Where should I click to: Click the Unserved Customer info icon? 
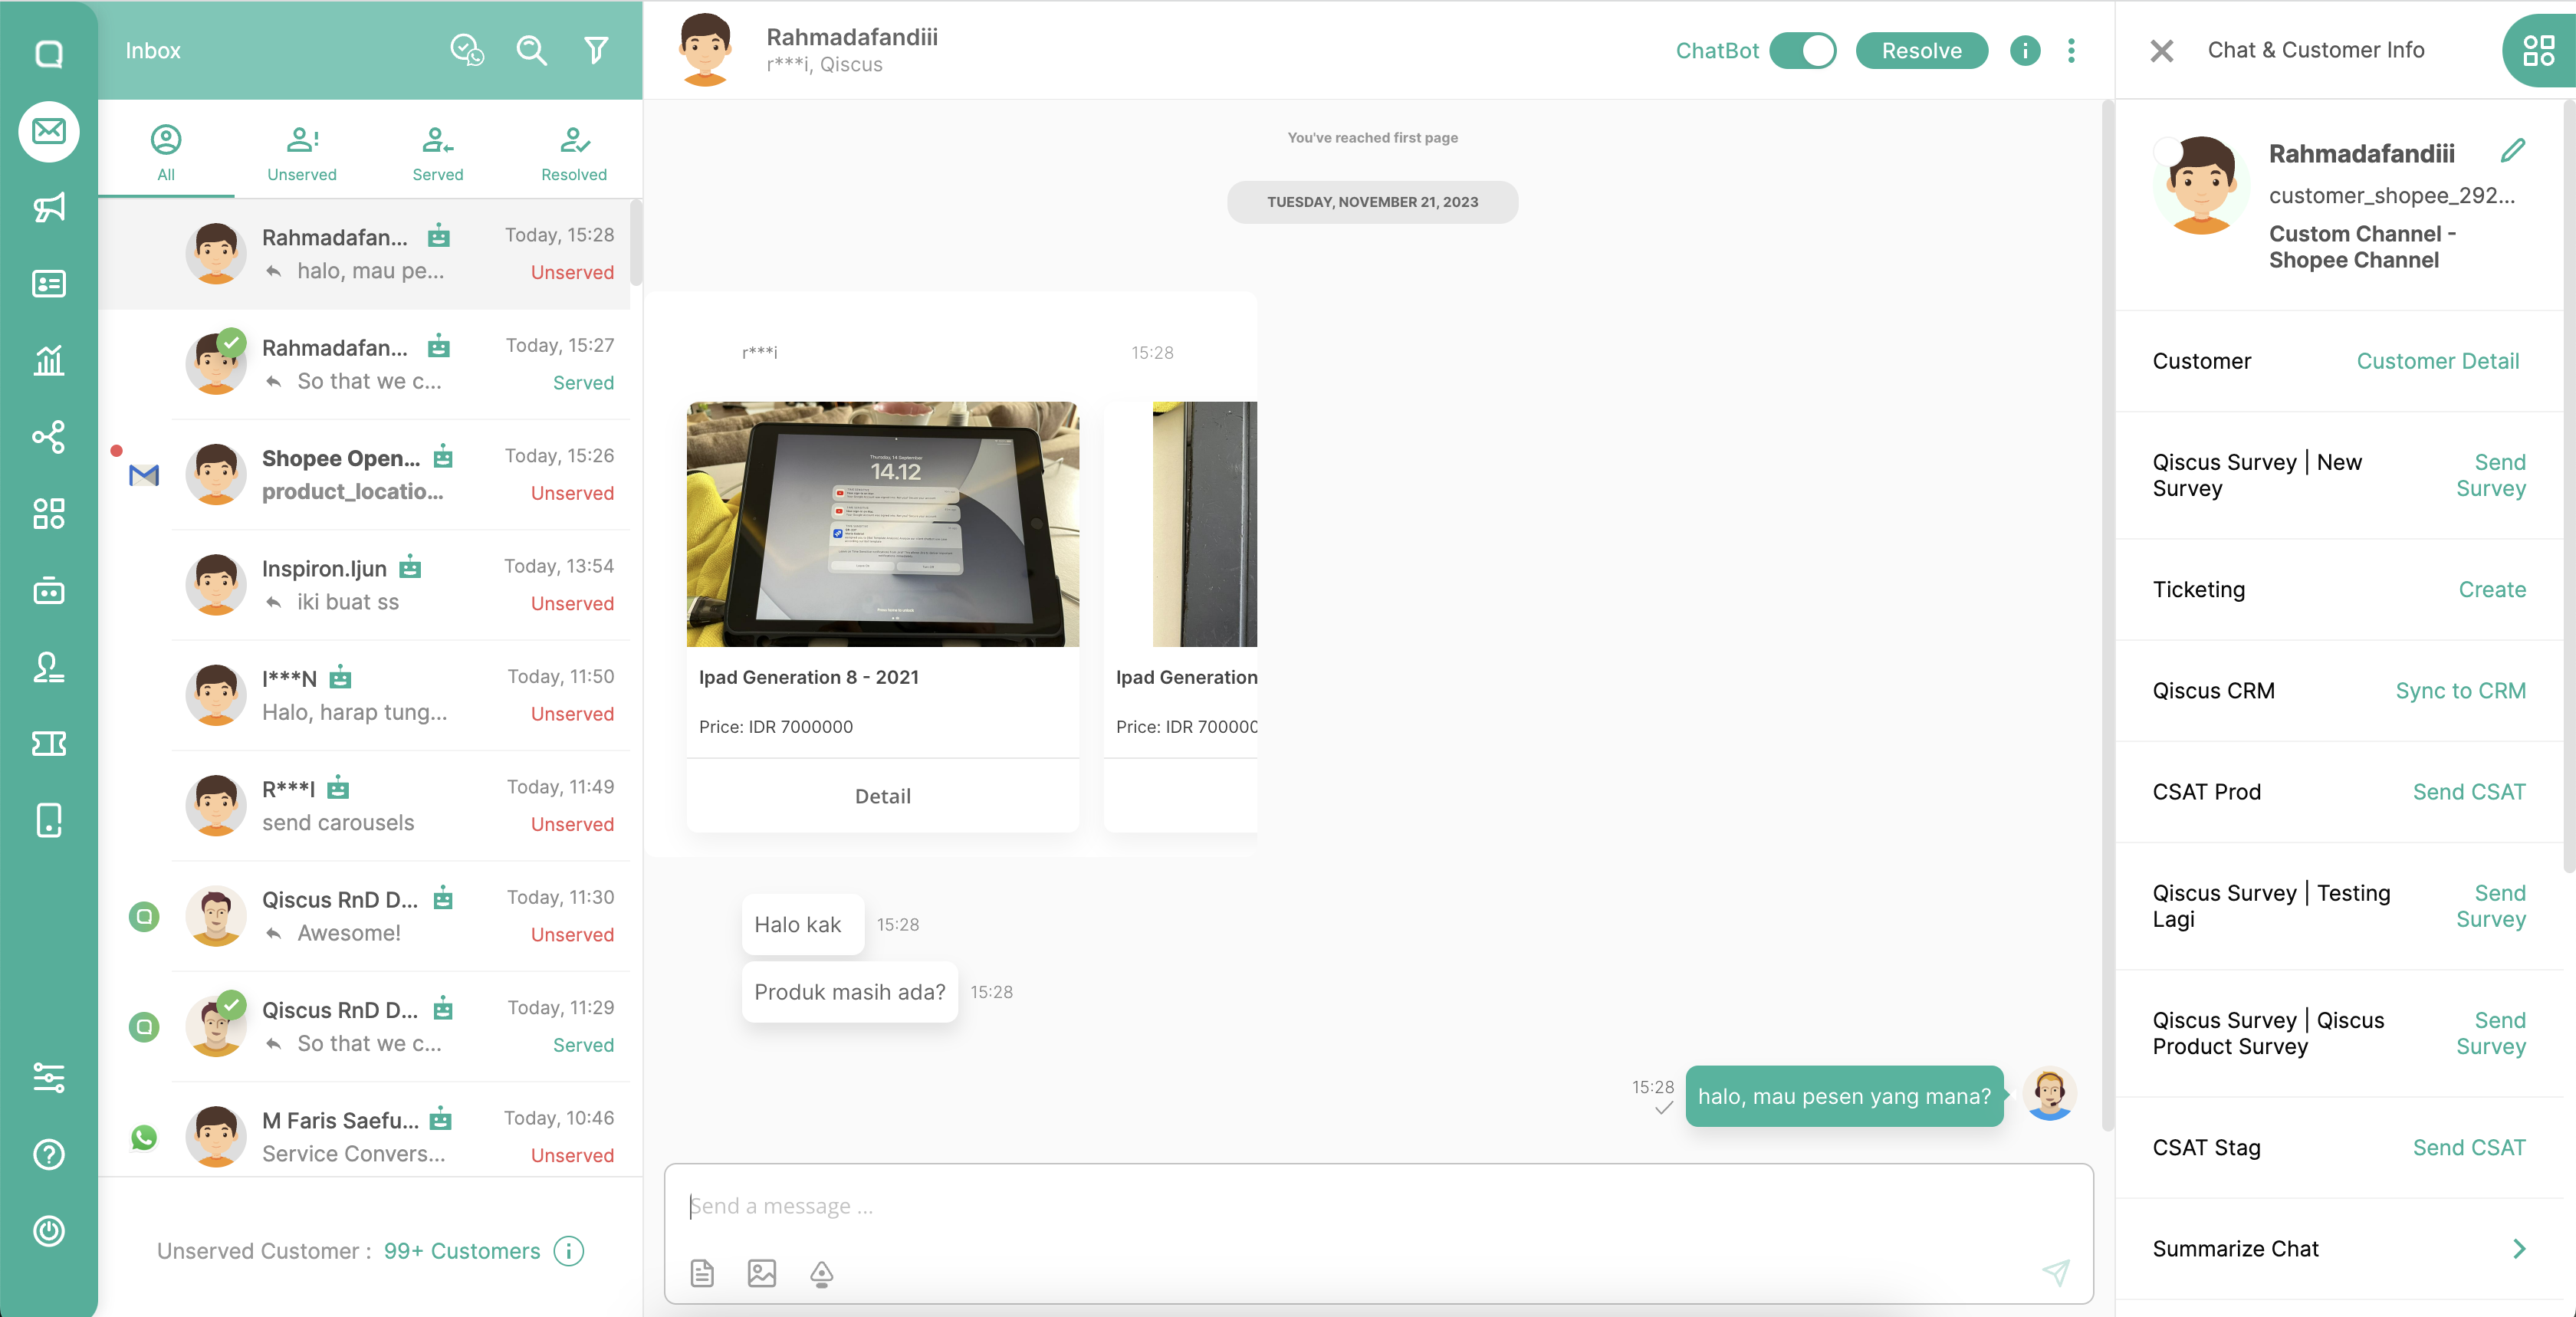click(x=568, y=1250)
